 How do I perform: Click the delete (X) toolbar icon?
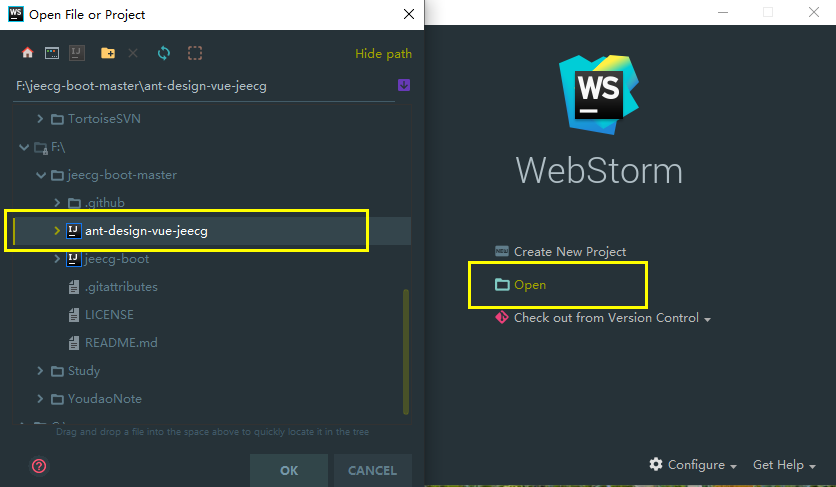pyautogui.click(x=133, y=53)
